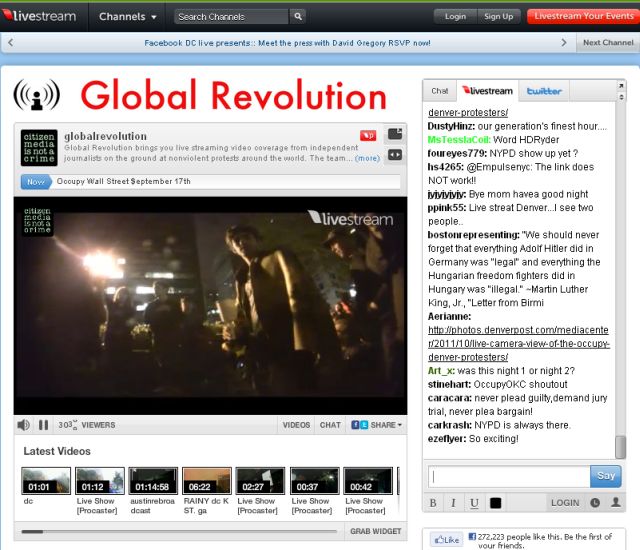Click the Say send button
The image size is (640, 550).
[606, 476]
